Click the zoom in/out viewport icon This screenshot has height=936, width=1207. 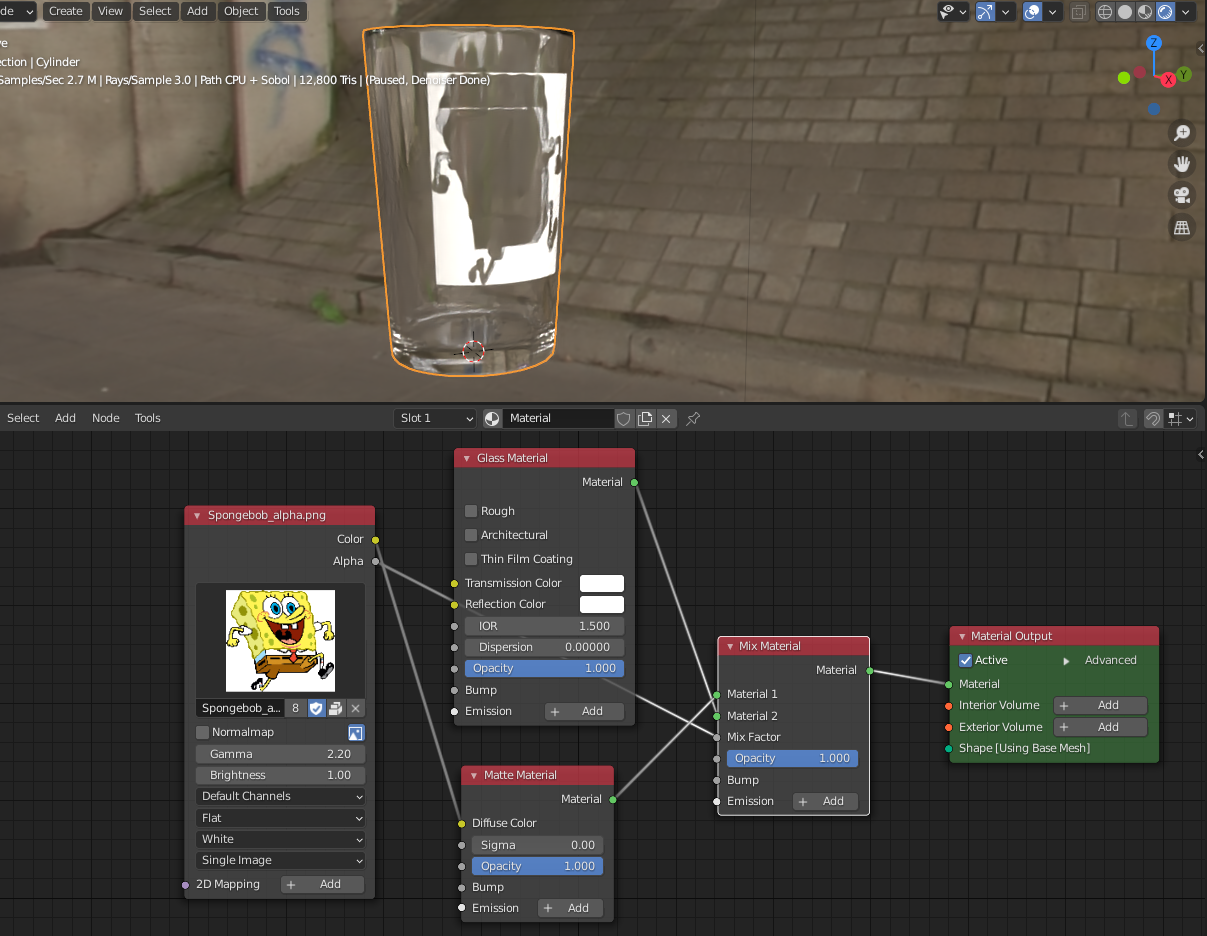1182,133
